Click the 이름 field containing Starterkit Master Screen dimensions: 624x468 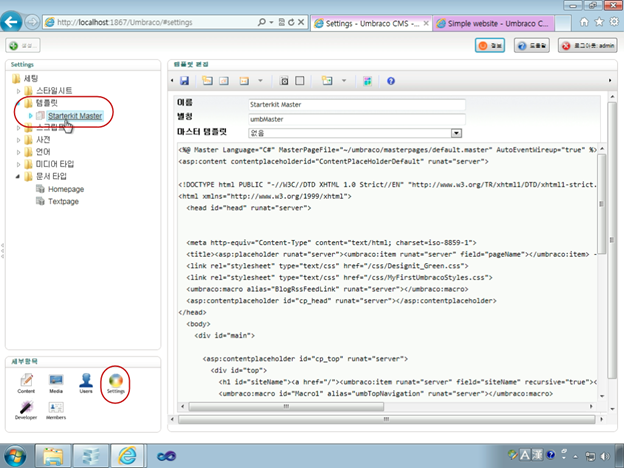357,105
